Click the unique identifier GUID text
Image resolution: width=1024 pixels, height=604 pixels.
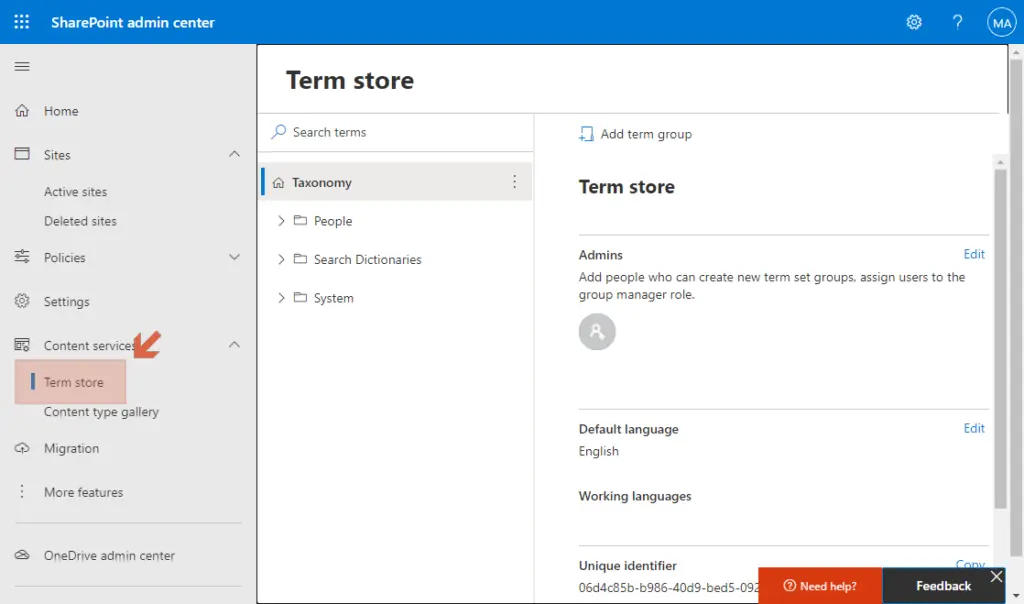tap(669, 588)
